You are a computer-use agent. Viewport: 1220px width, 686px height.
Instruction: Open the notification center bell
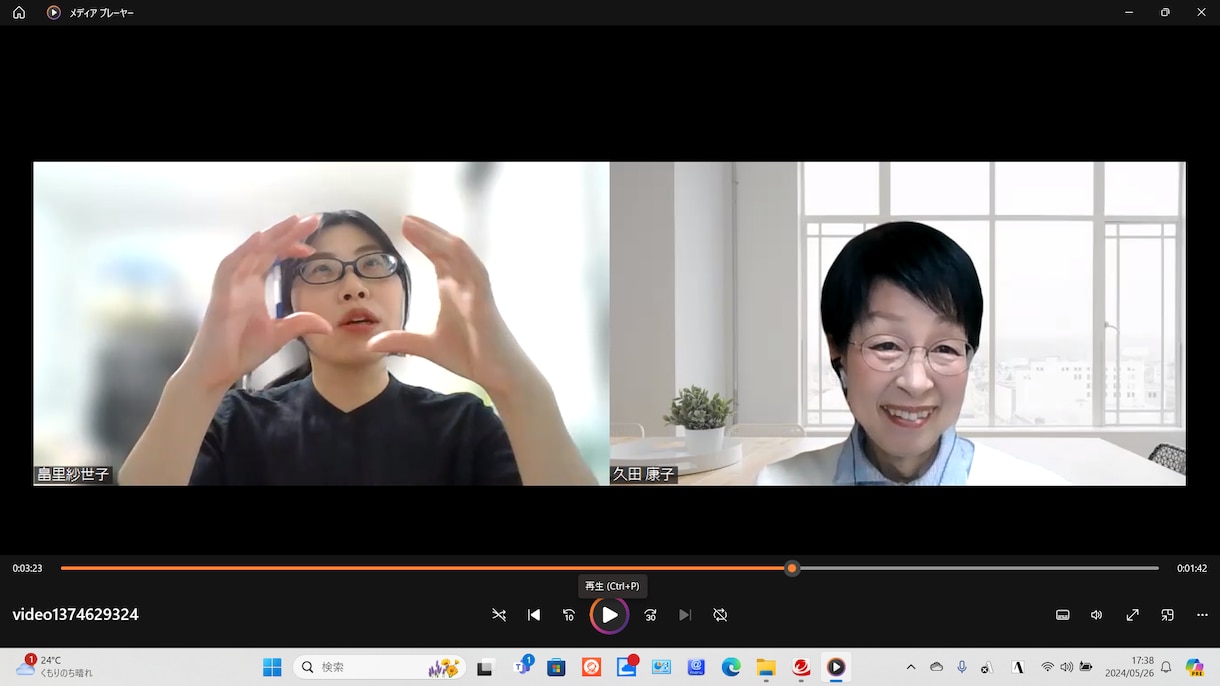(x=1166, y=667)
